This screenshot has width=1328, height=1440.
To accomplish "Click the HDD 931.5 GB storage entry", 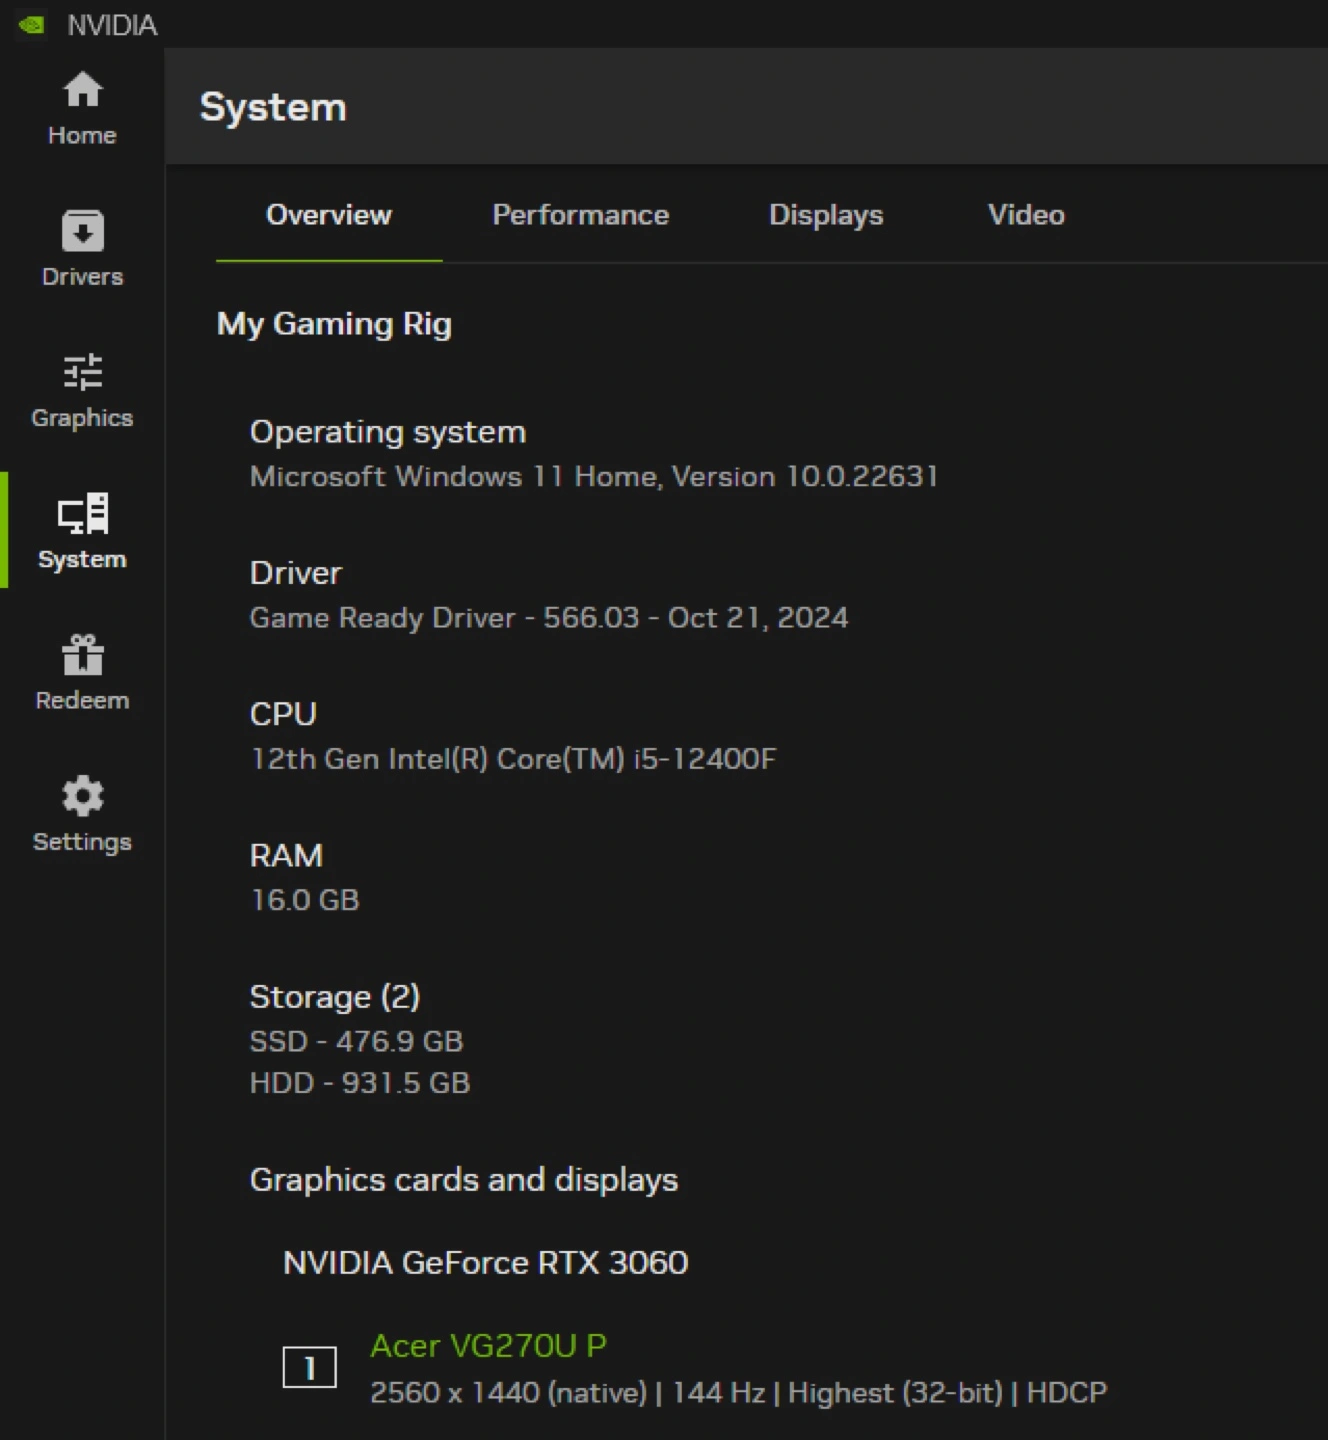I will point(359,1083).
